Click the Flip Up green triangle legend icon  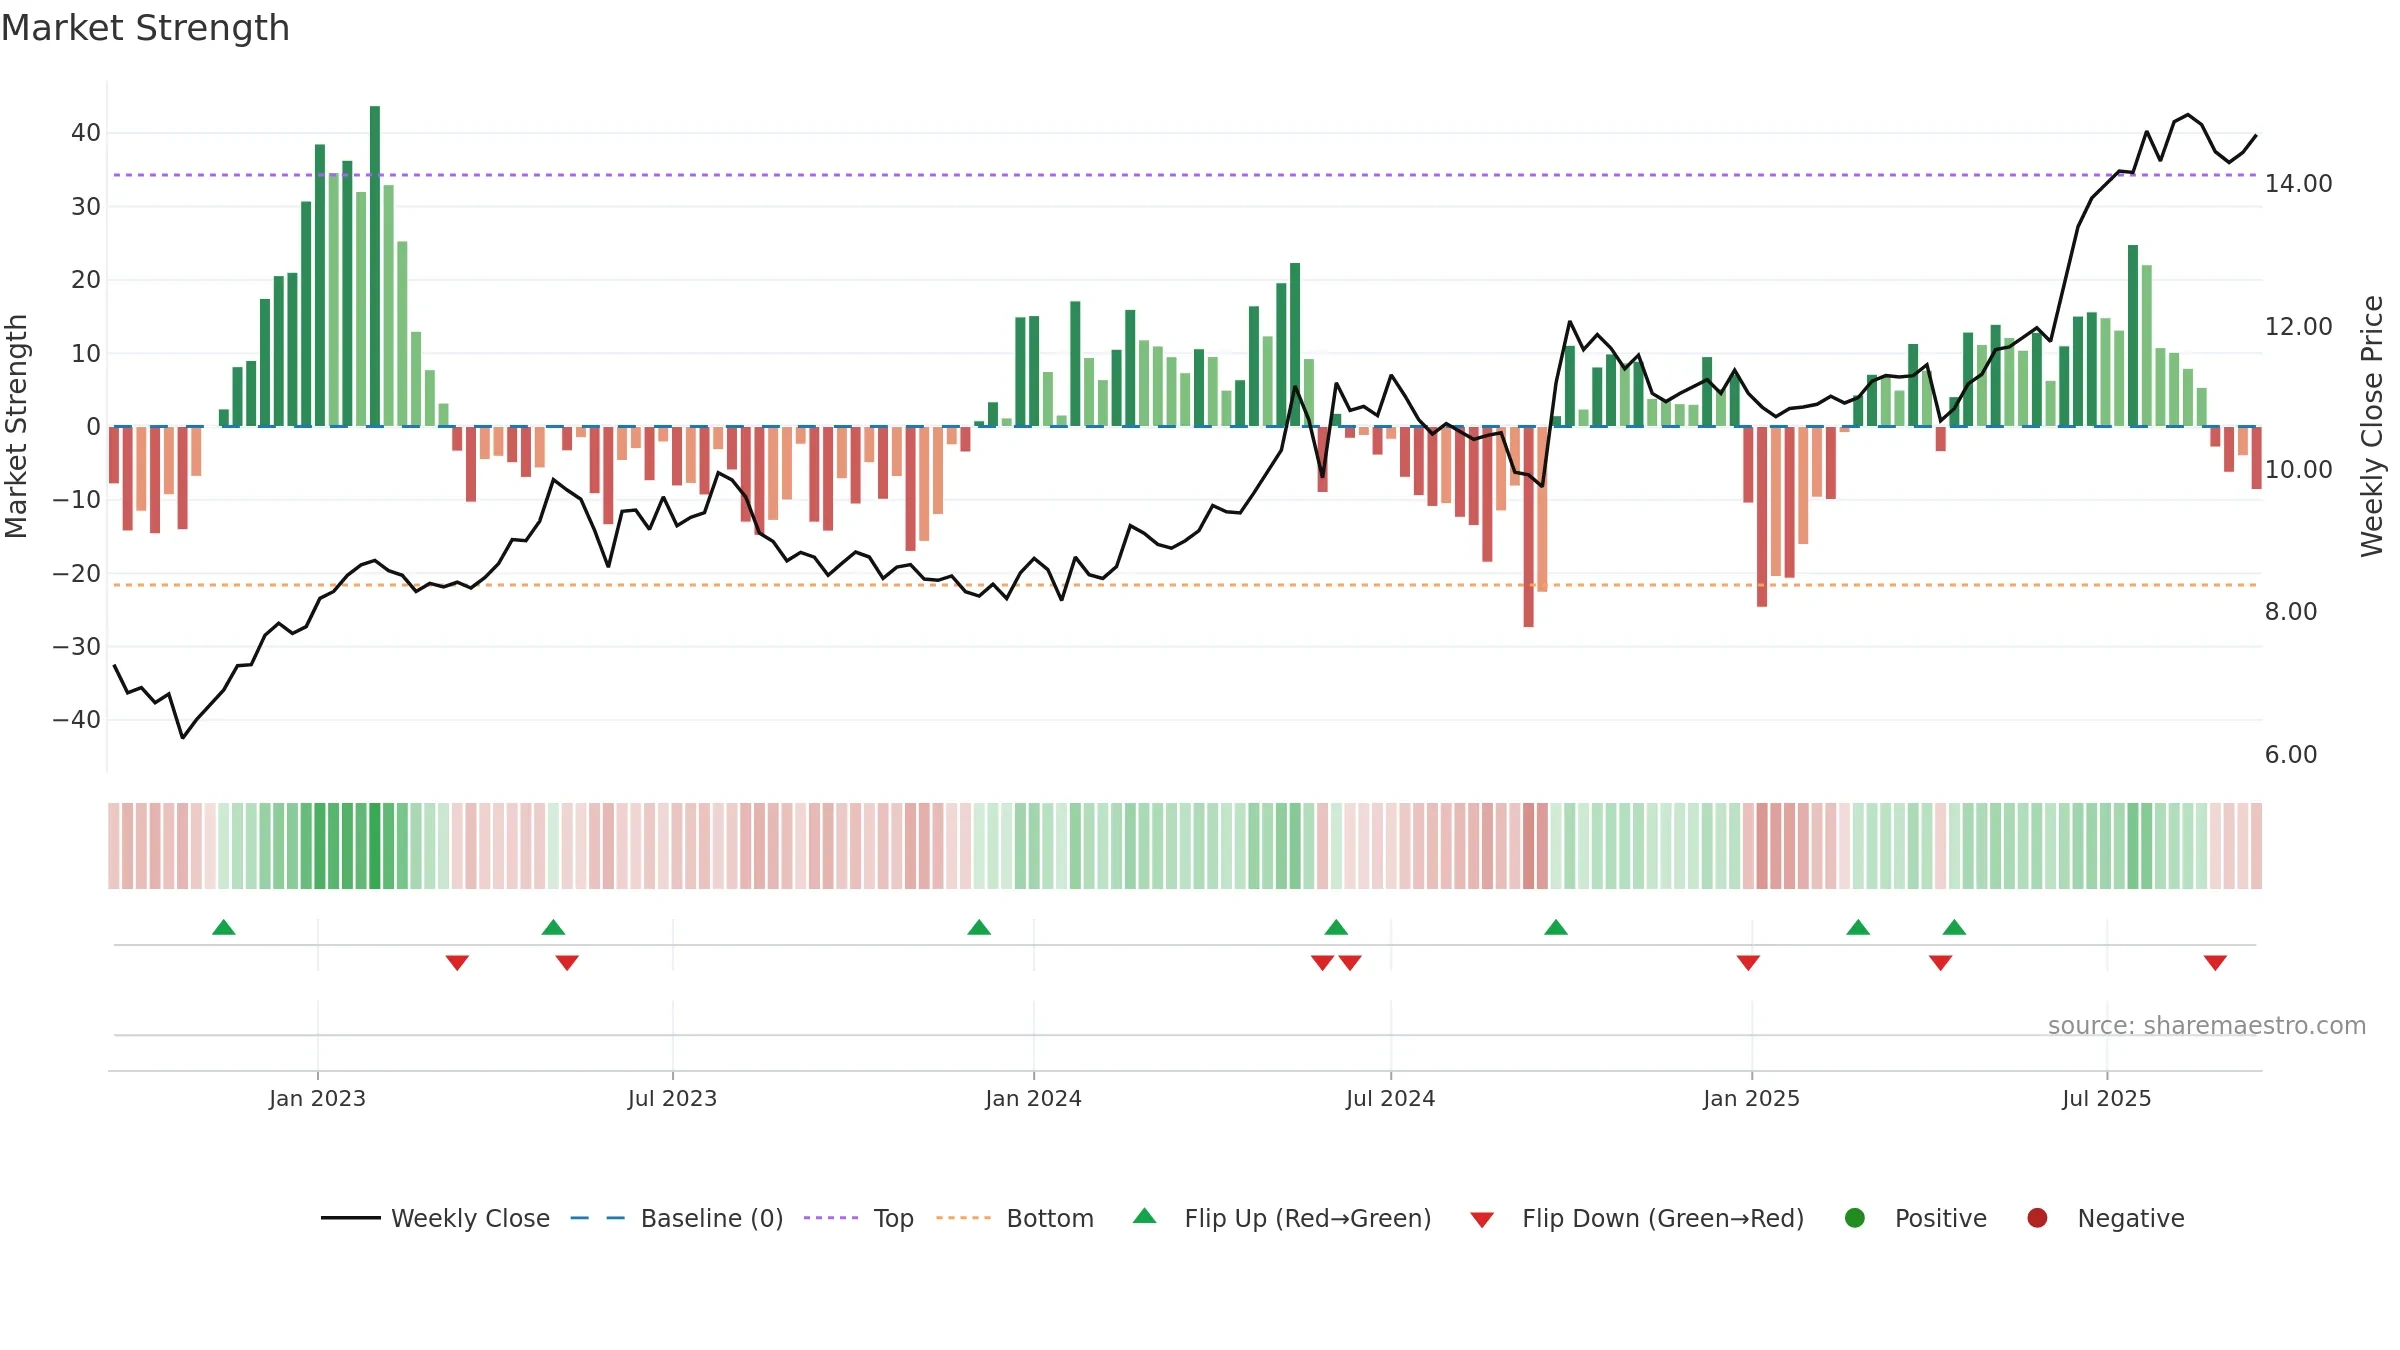click(1145, 1216)
